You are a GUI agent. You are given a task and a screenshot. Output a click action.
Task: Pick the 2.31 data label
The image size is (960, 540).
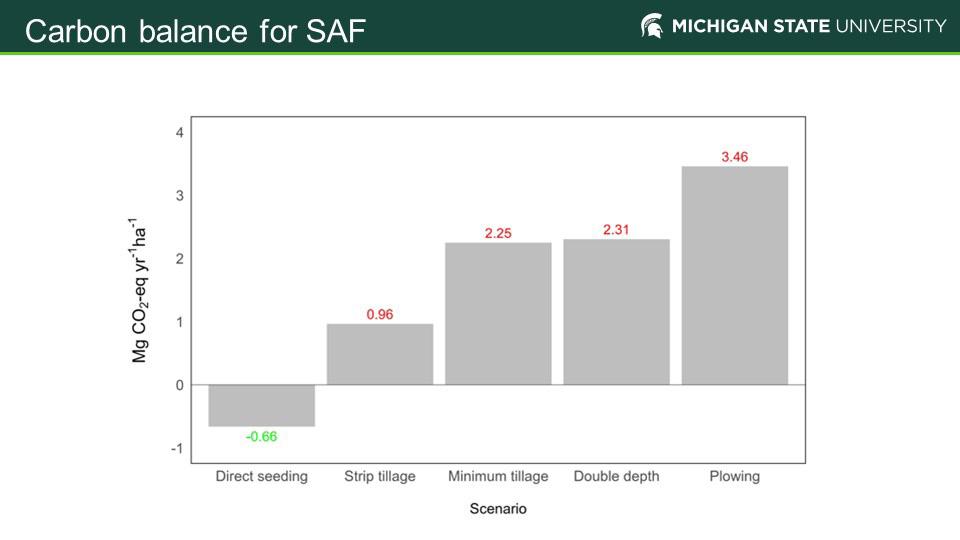click(x=616, y=230)
